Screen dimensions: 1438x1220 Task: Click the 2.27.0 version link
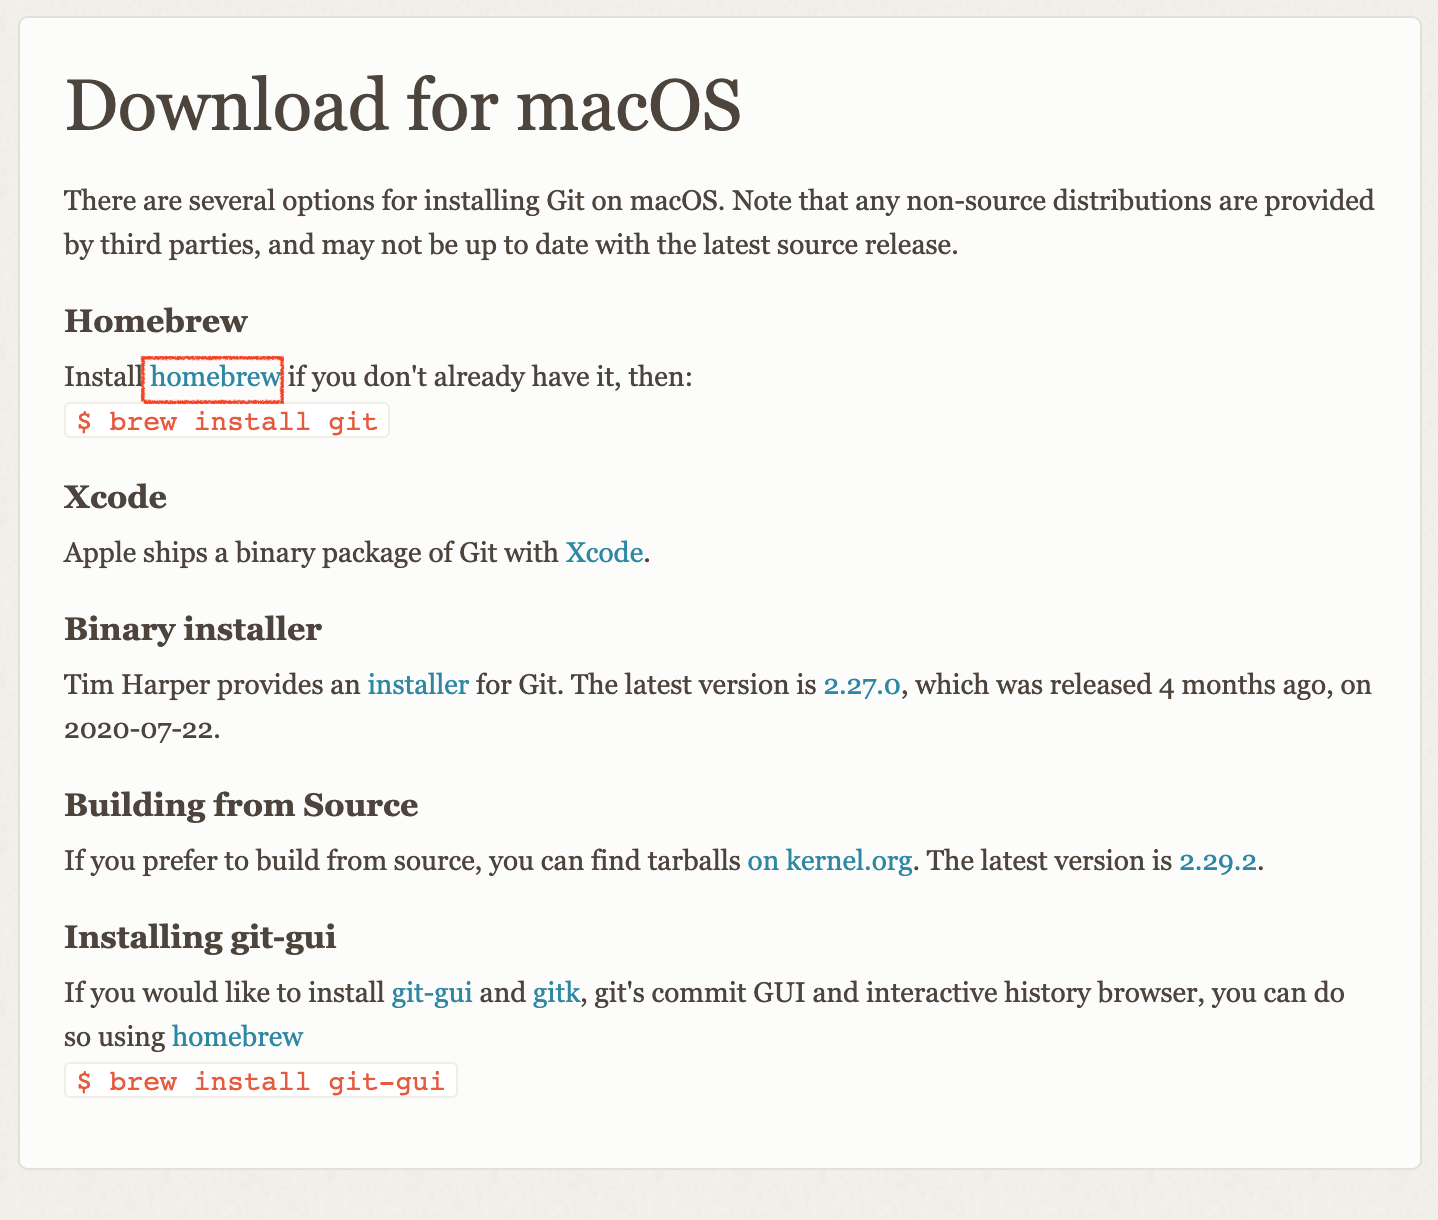tap(862, 685)
